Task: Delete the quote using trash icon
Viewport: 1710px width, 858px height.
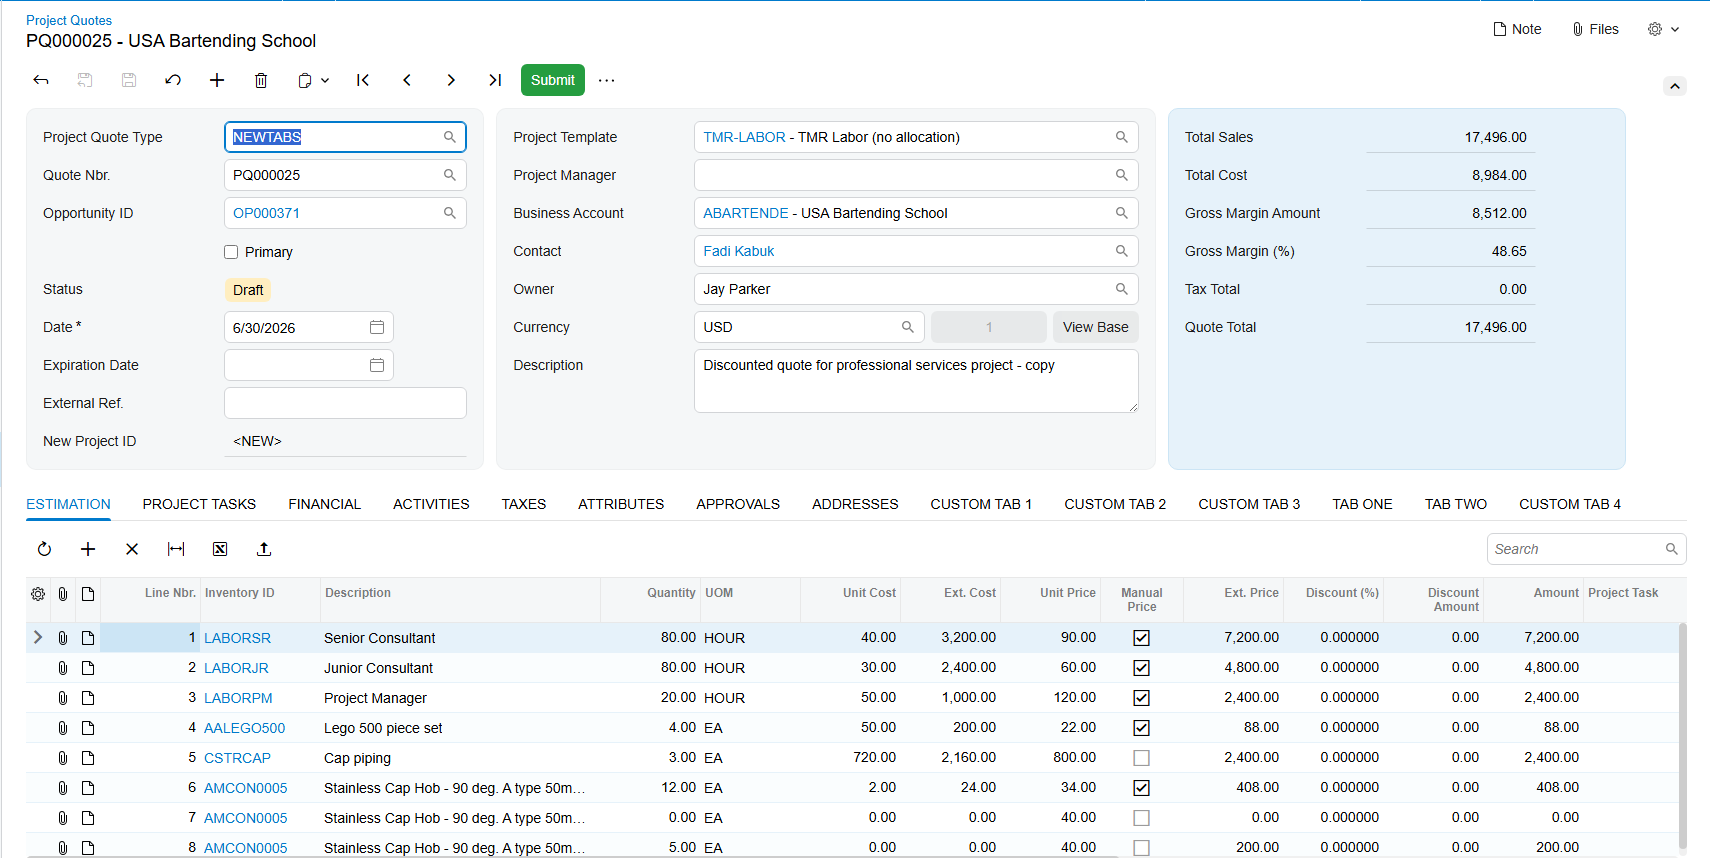Action: click(261, 80)
